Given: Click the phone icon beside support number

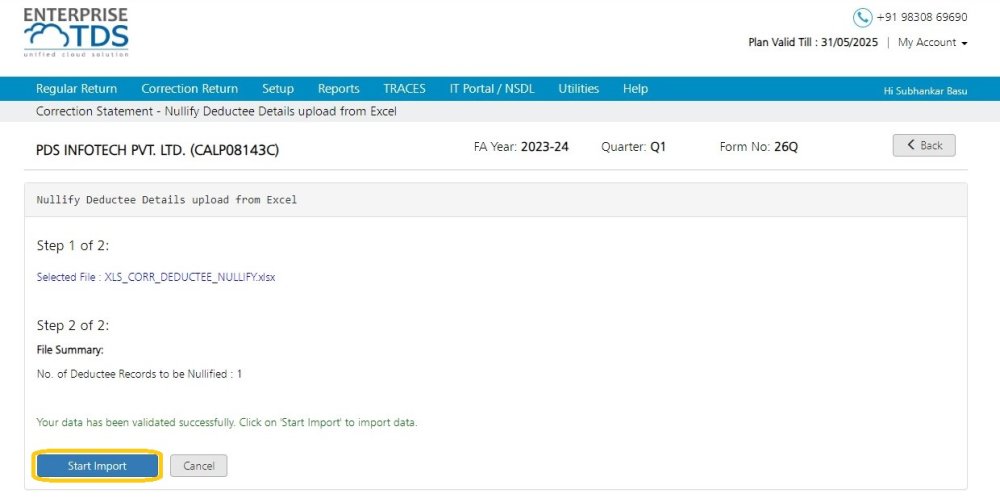Looking at the screenshot, I should tap(862, 17).
